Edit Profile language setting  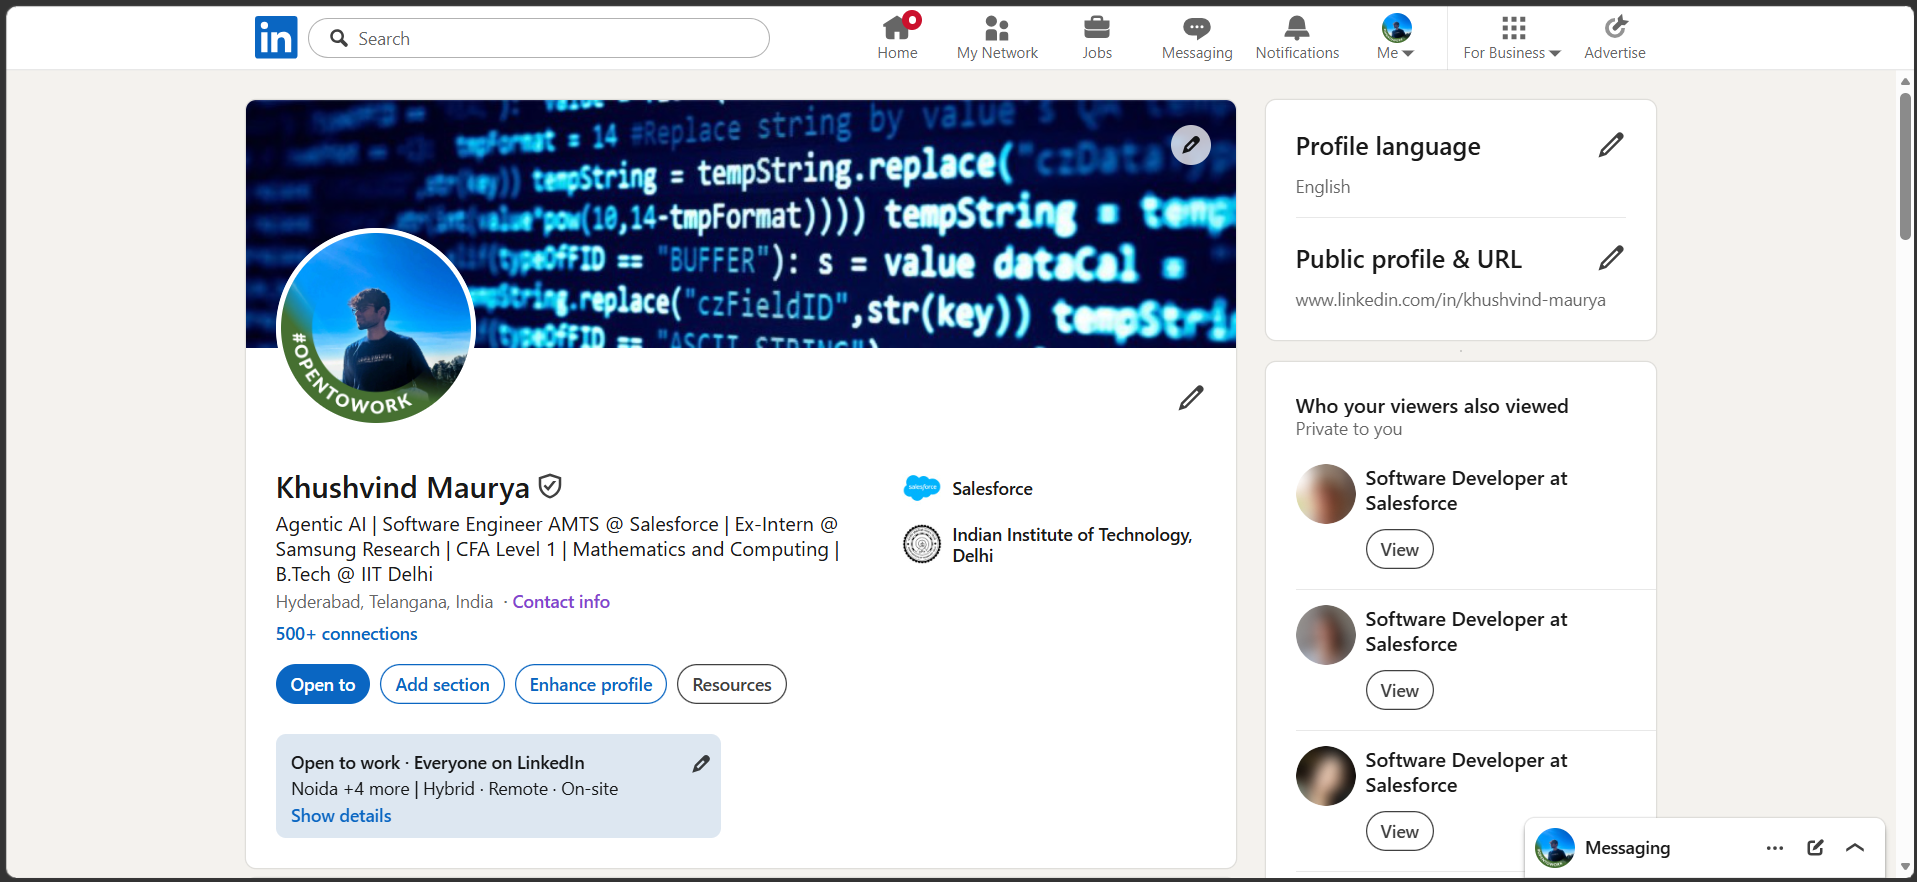tap(1611, 145)
